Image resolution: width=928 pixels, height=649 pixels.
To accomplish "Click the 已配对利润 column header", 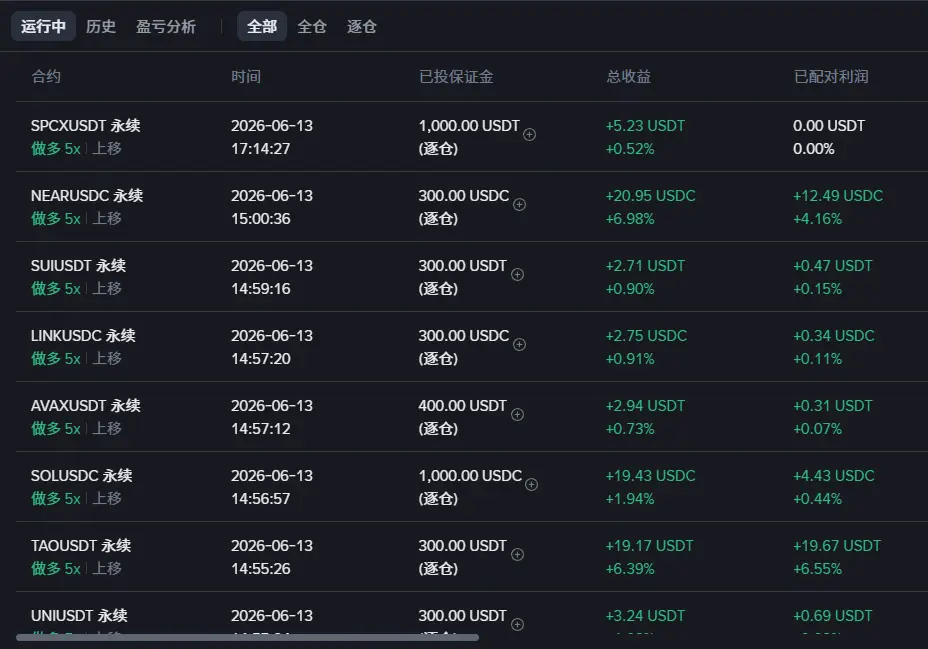I will coord(831,76).
